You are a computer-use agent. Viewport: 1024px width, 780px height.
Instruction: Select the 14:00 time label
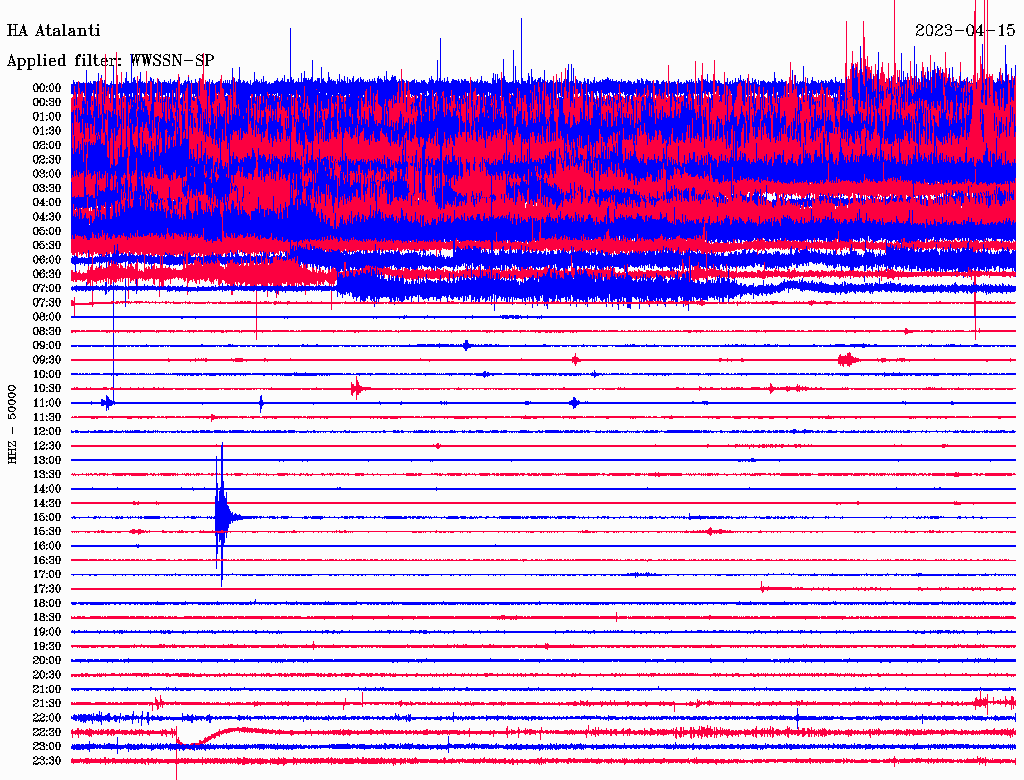pos(47,489)
